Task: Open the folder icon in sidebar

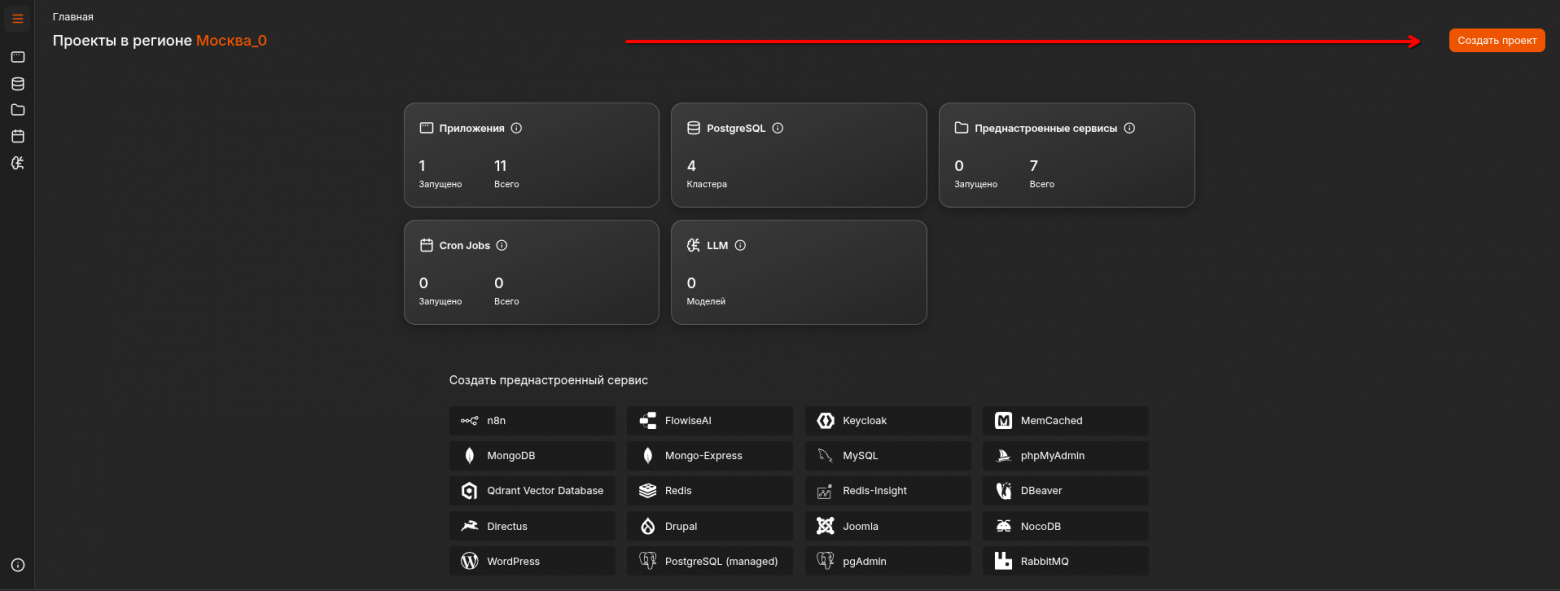Action: coord(17,110)
